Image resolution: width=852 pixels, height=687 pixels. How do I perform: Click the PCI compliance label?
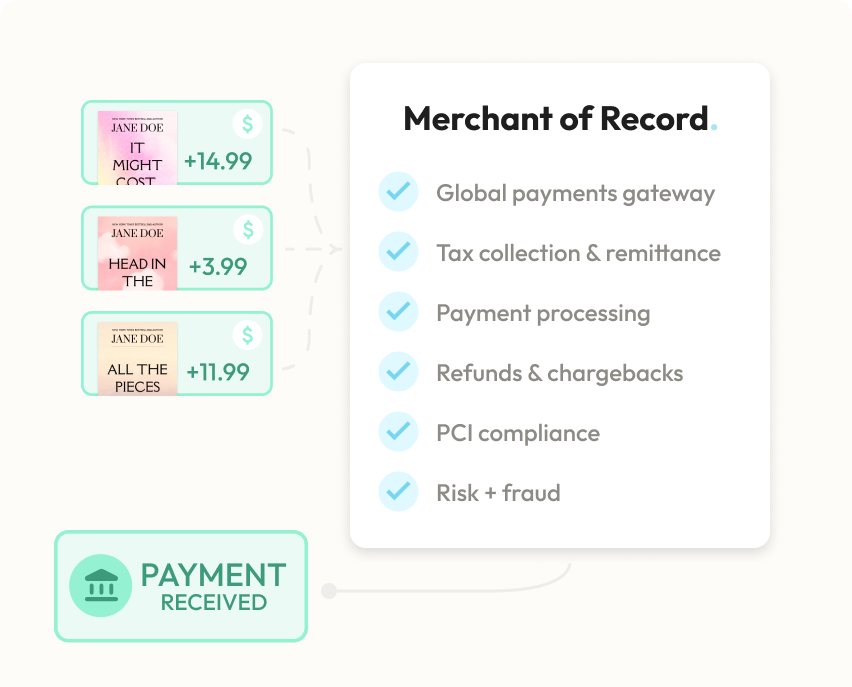(x=518, y=433)
